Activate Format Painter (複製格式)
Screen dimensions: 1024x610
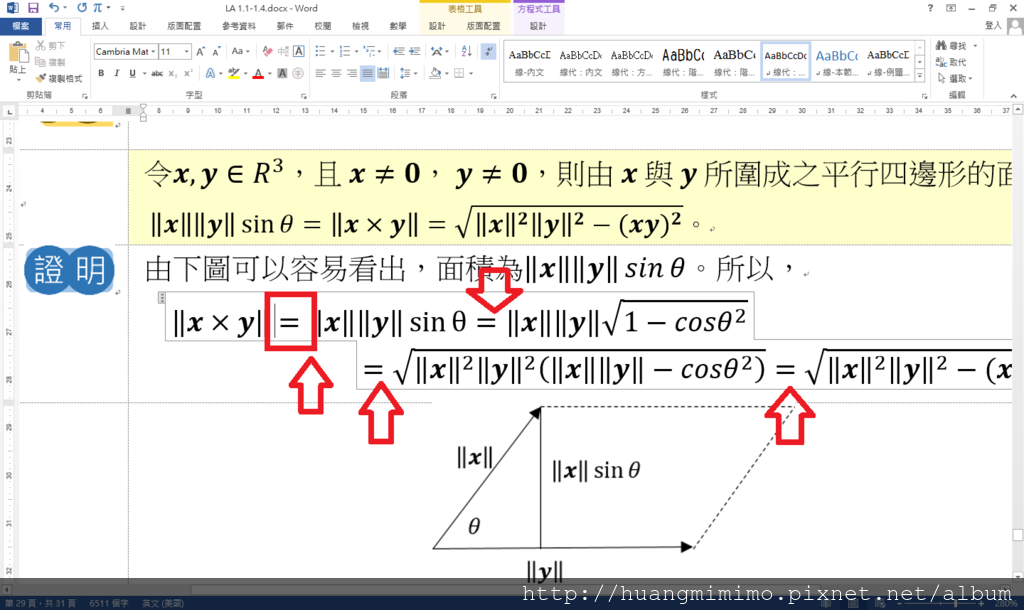(x=59, y=78)
